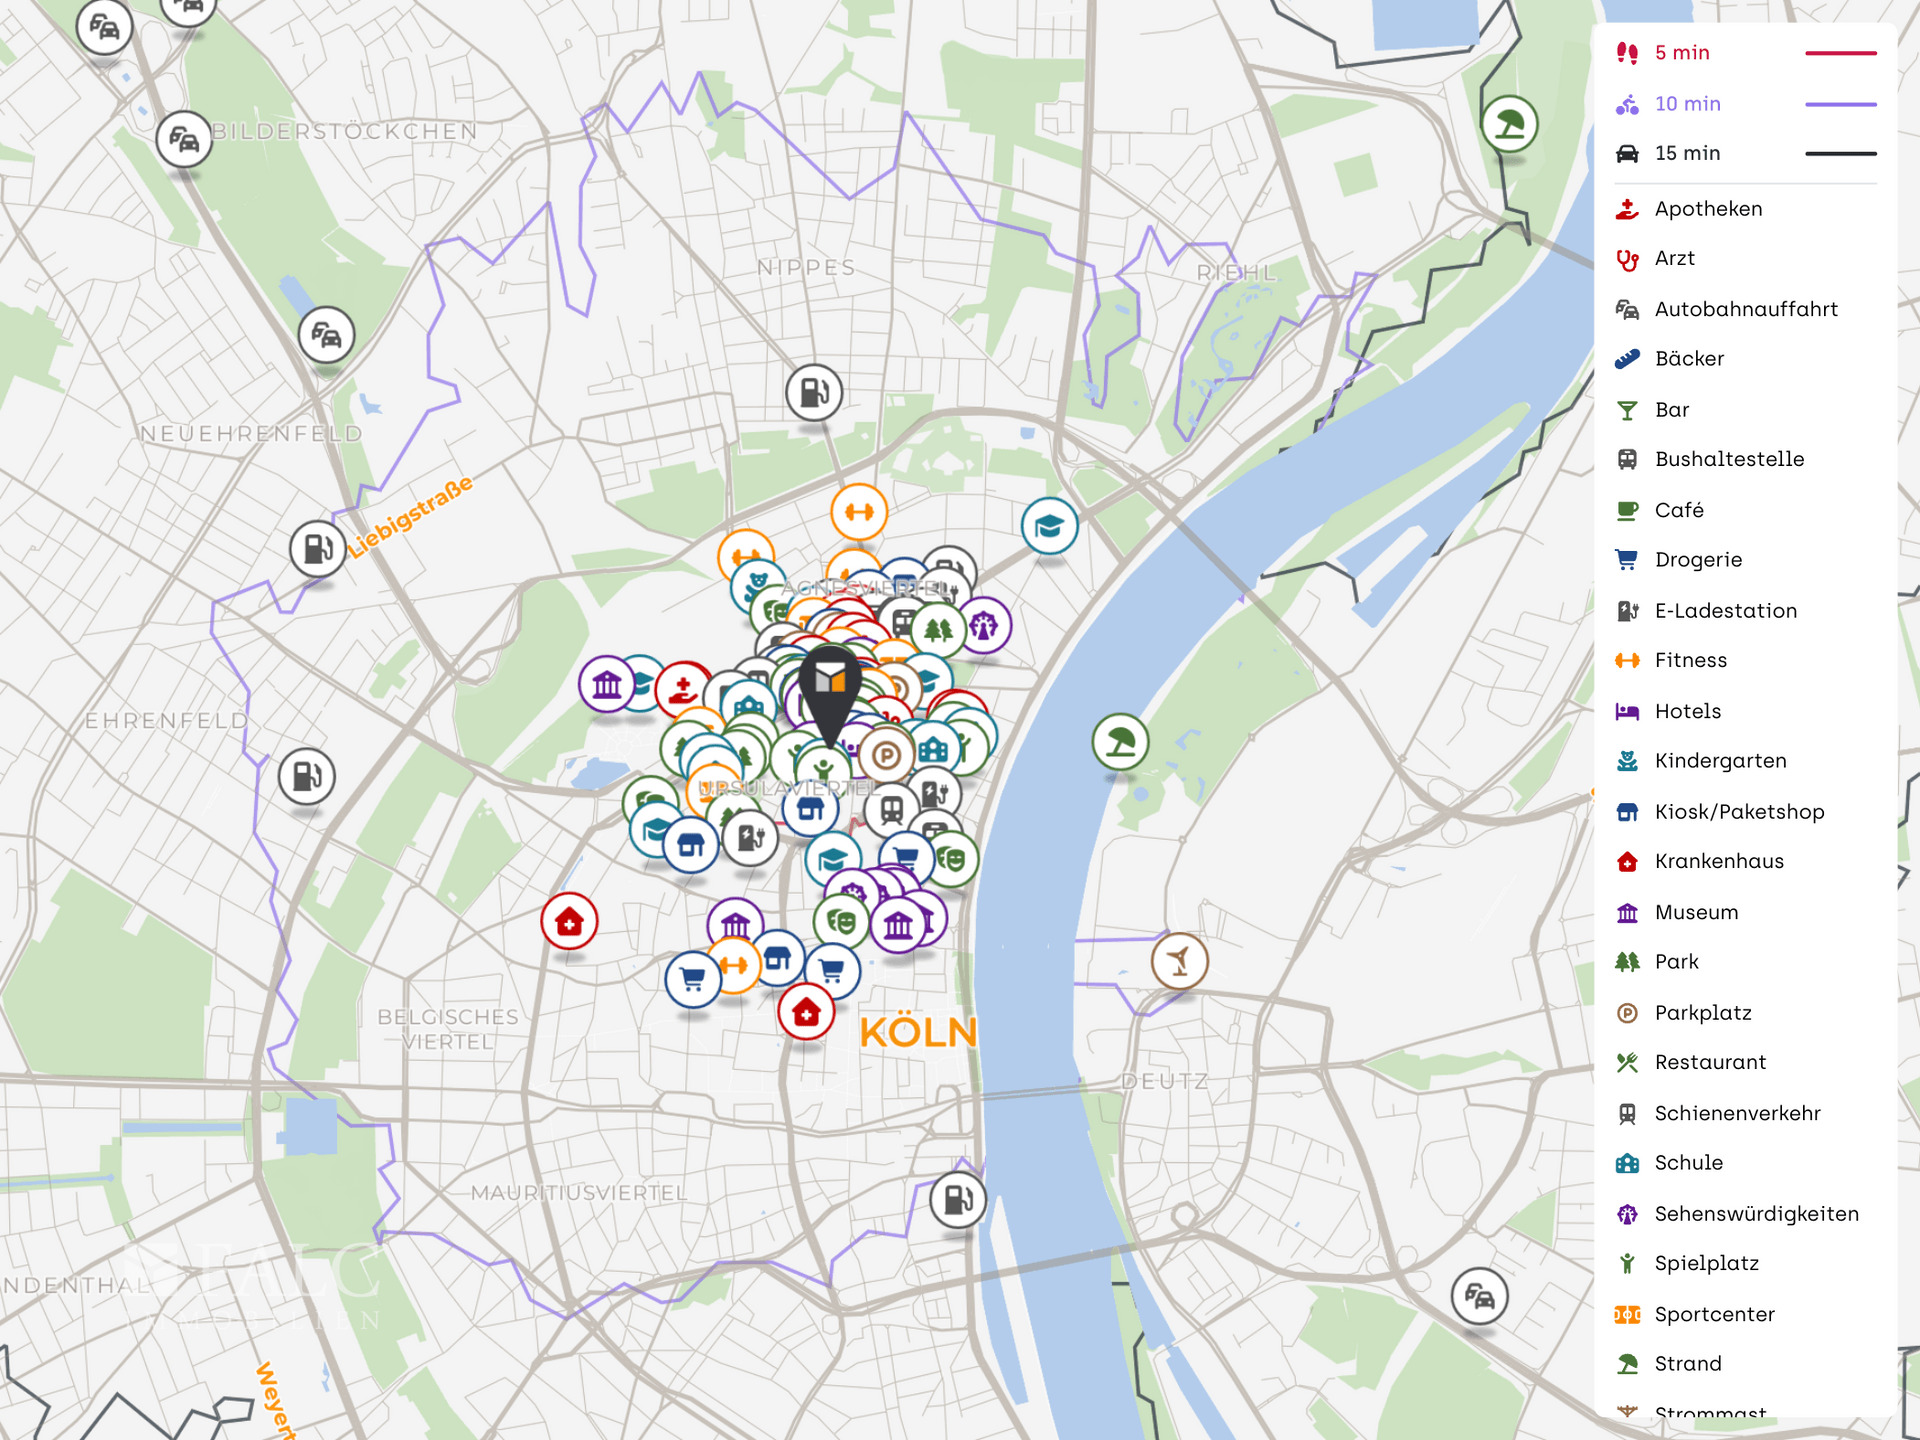Click the beach umbrella marker across the Rhine
The width and height of the screenshot is (1920, 1440).
[1120, 741]
